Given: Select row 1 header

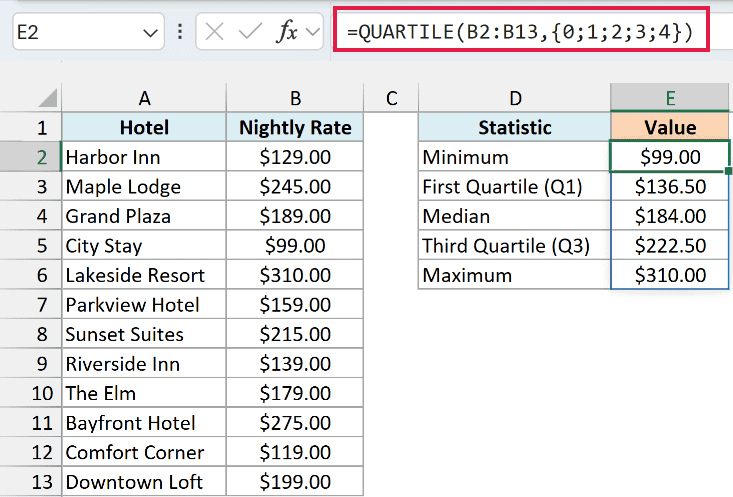Looking at the screenshot, I should pyautogui.click(x=31, y=127).
